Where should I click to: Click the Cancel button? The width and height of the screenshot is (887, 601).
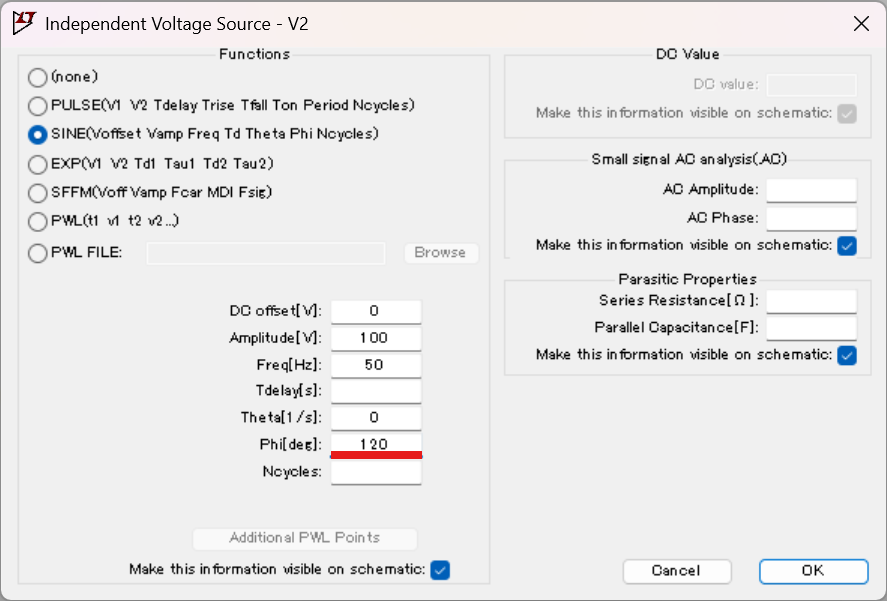(x=677, y=571)
